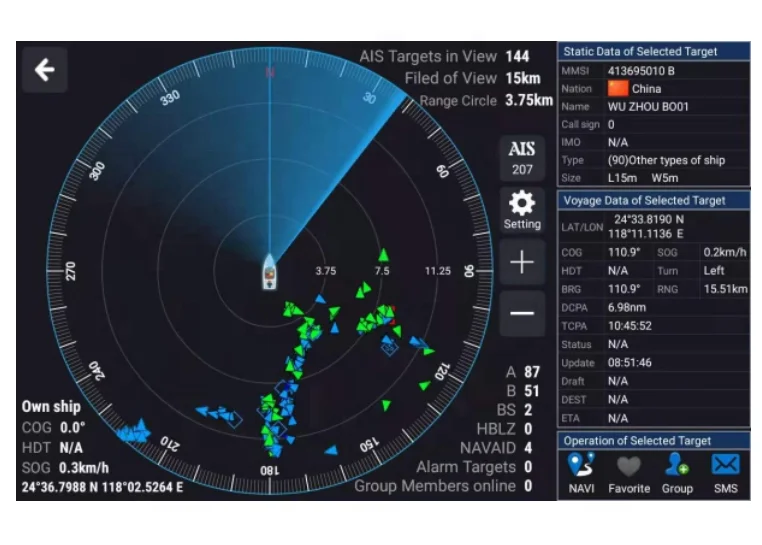The width and height of the screenshot is (762, 545).
Task: Click target SOG value 0.2km/h
Action: click(725, 252)
